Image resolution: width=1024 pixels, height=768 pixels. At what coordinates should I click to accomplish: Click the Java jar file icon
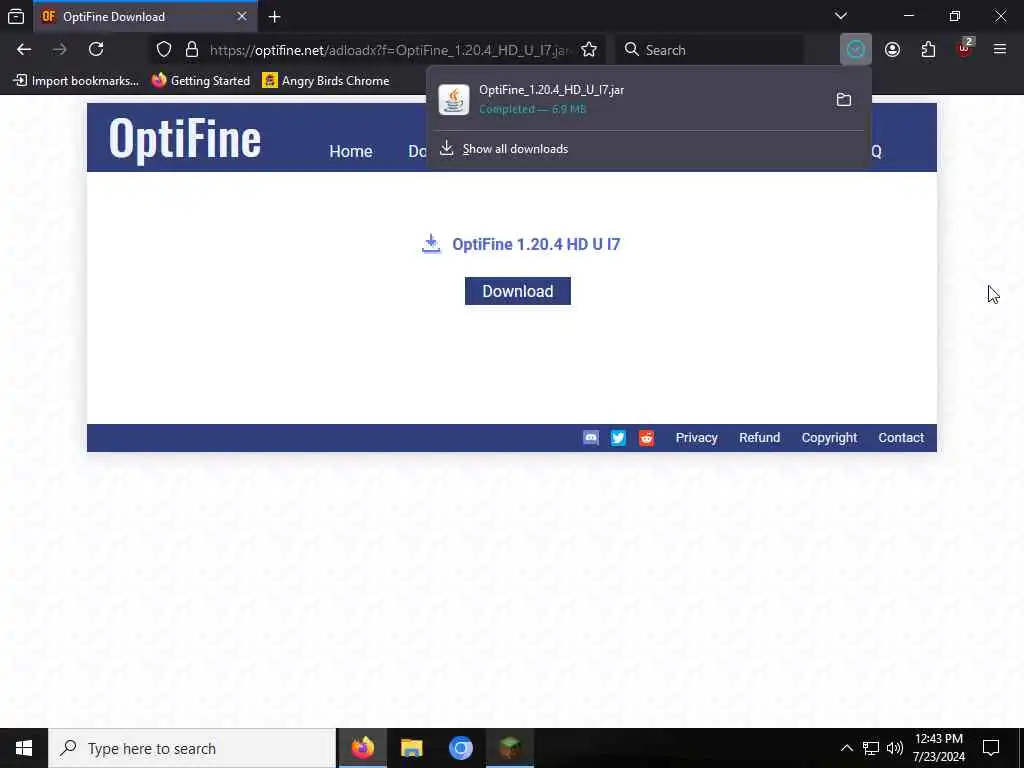tap(454, 100)
